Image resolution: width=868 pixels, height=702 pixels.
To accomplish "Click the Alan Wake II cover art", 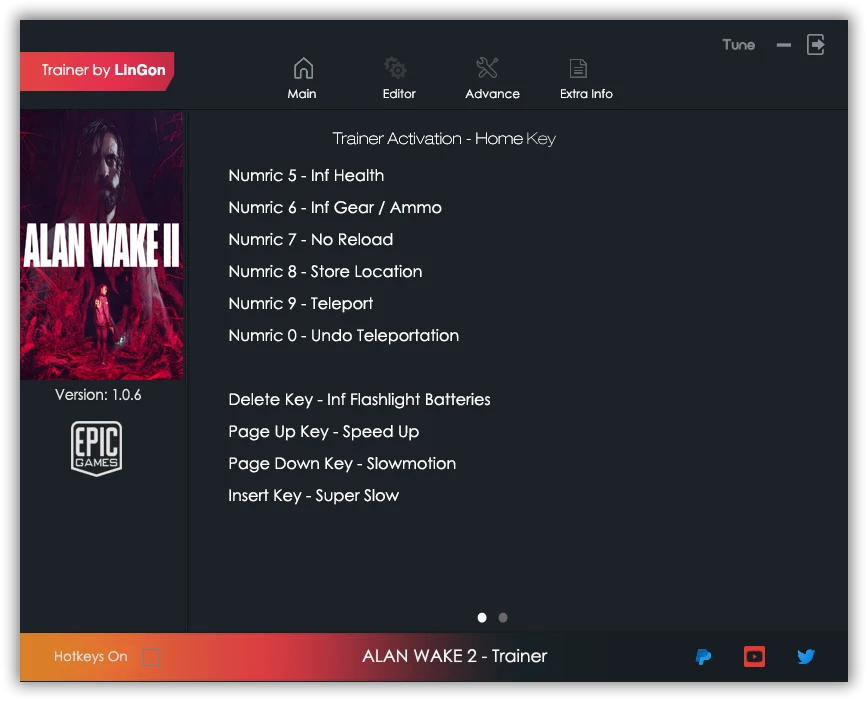I will [x=100, y=245].
